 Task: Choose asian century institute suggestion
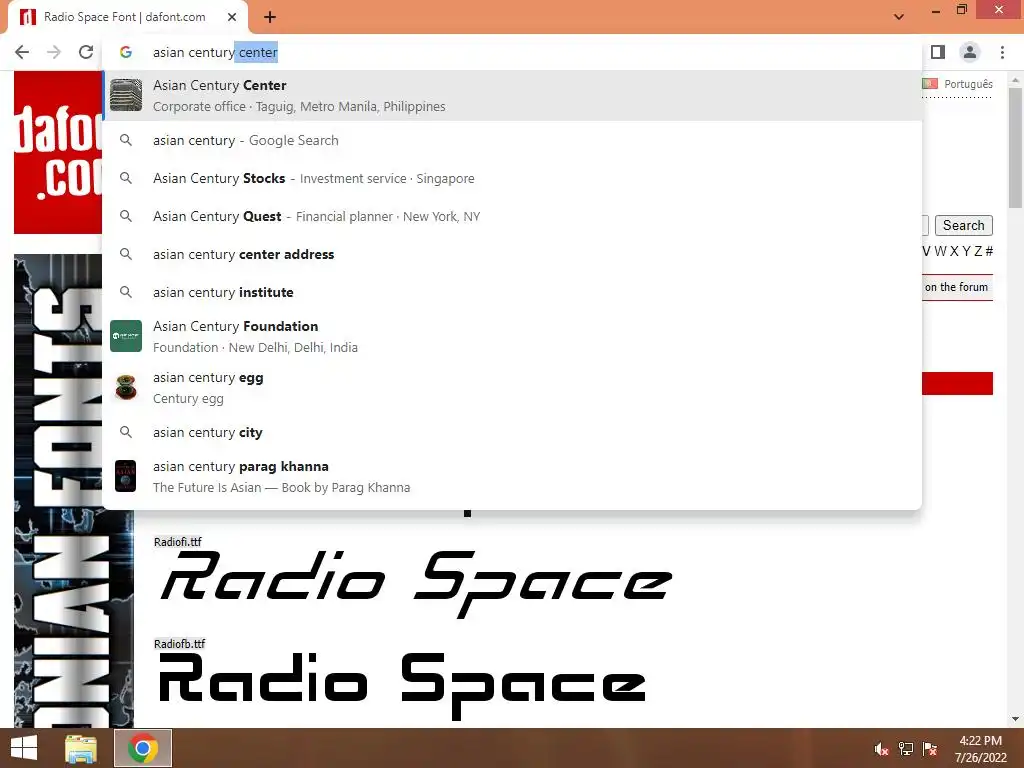512,292
